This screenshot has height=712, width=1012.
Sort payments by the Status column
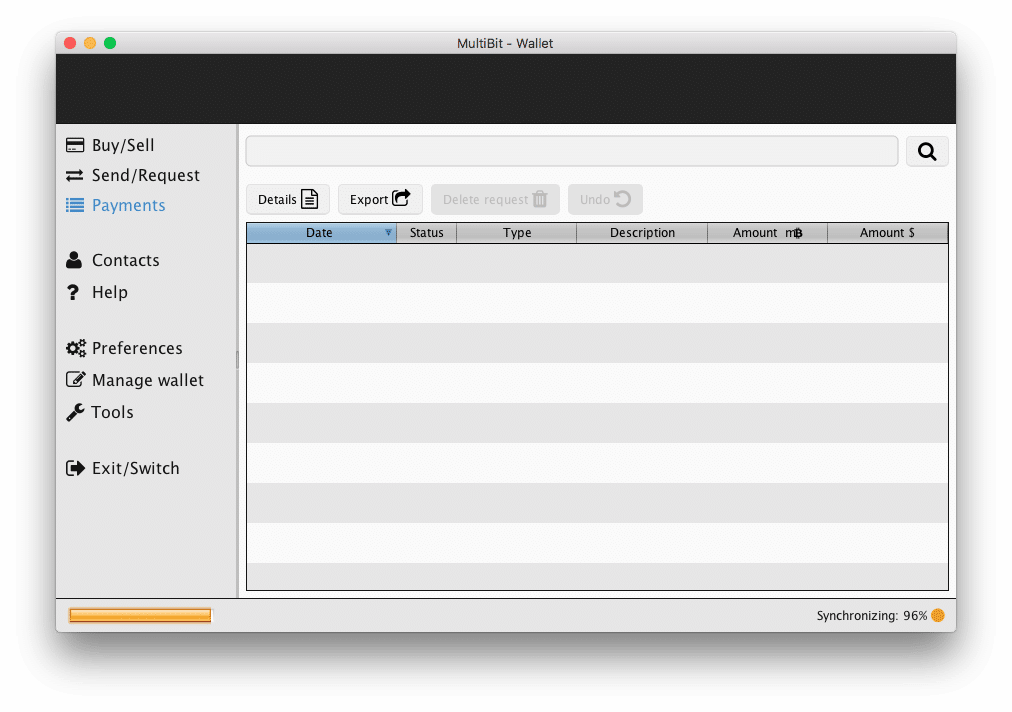(427, 233)
